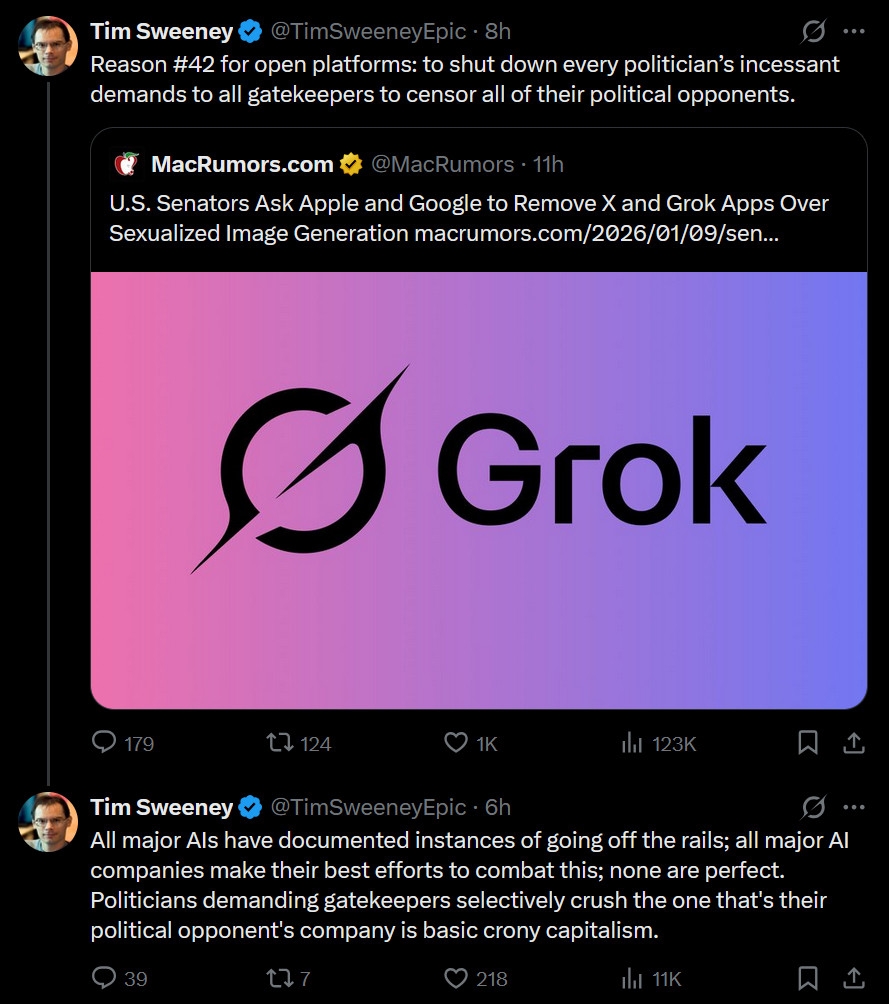Like the first post with 1K likes
Image resolution: width=889 pixels, height=1004 pixels.
(x=457, y=743)
